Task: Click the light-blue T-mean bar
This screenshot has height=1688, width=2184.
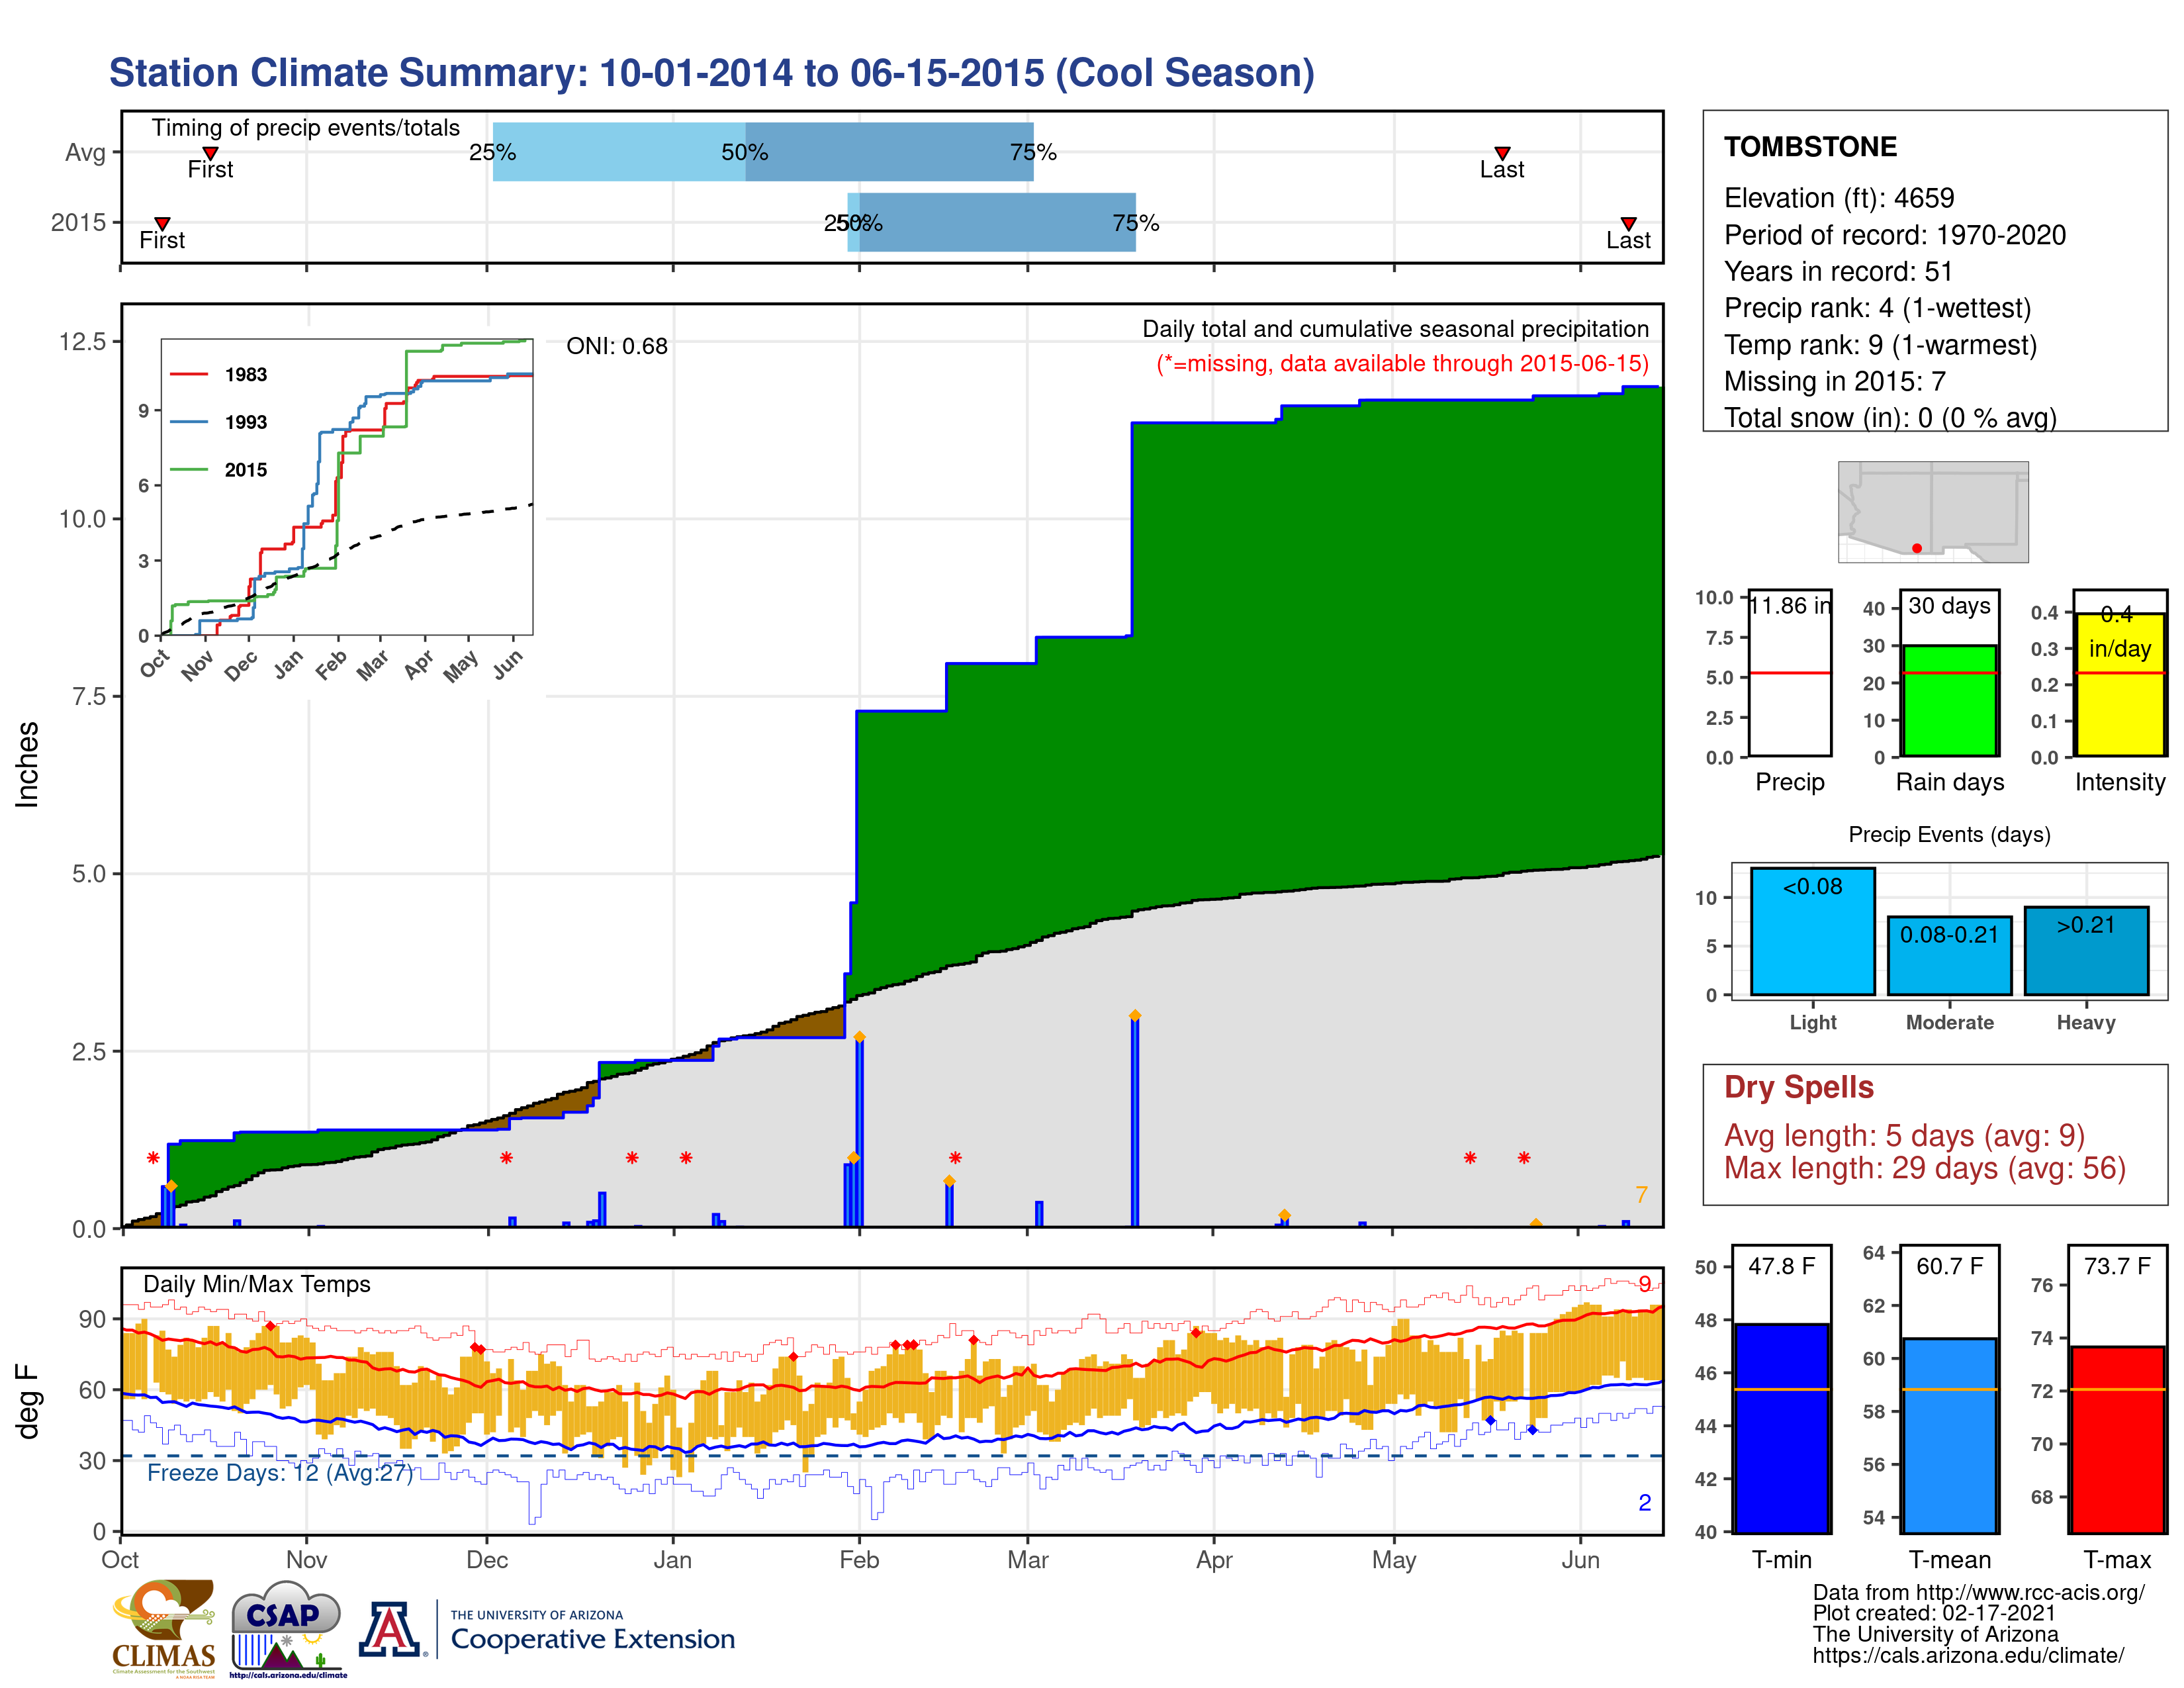Action: pos(1949,1435)
